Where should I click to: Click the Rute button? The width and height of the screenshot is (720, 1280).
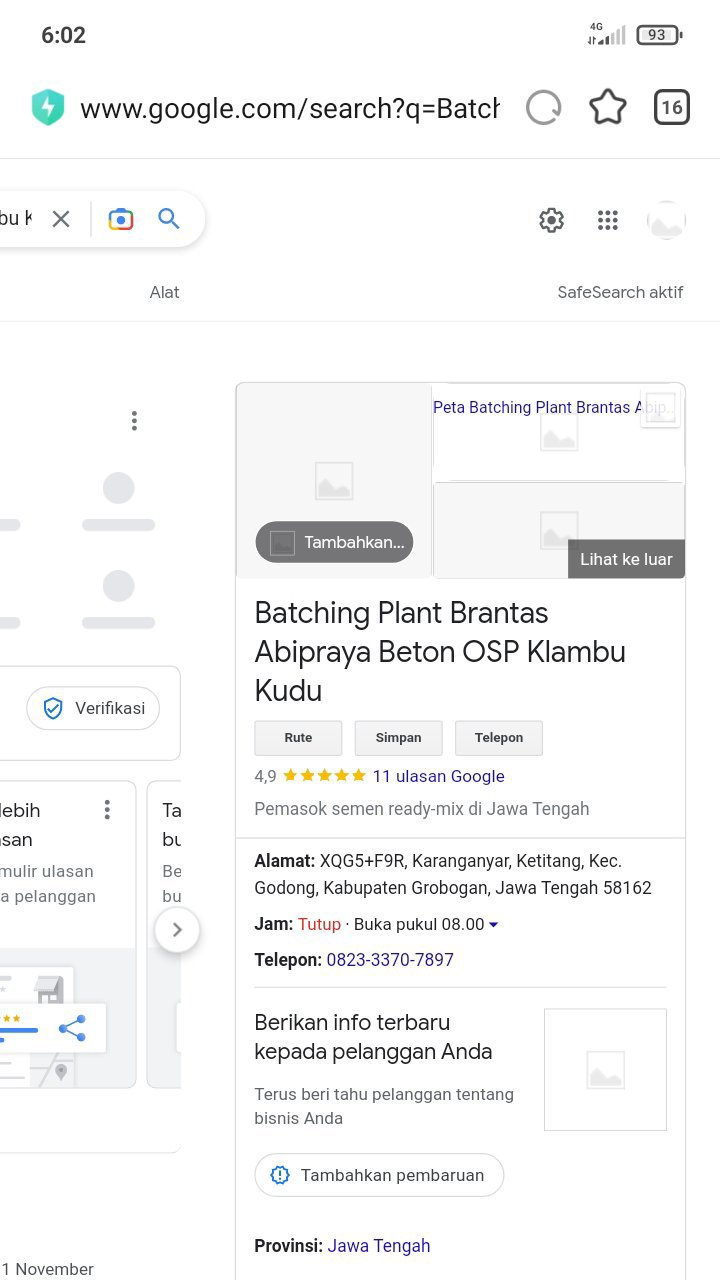298,738
